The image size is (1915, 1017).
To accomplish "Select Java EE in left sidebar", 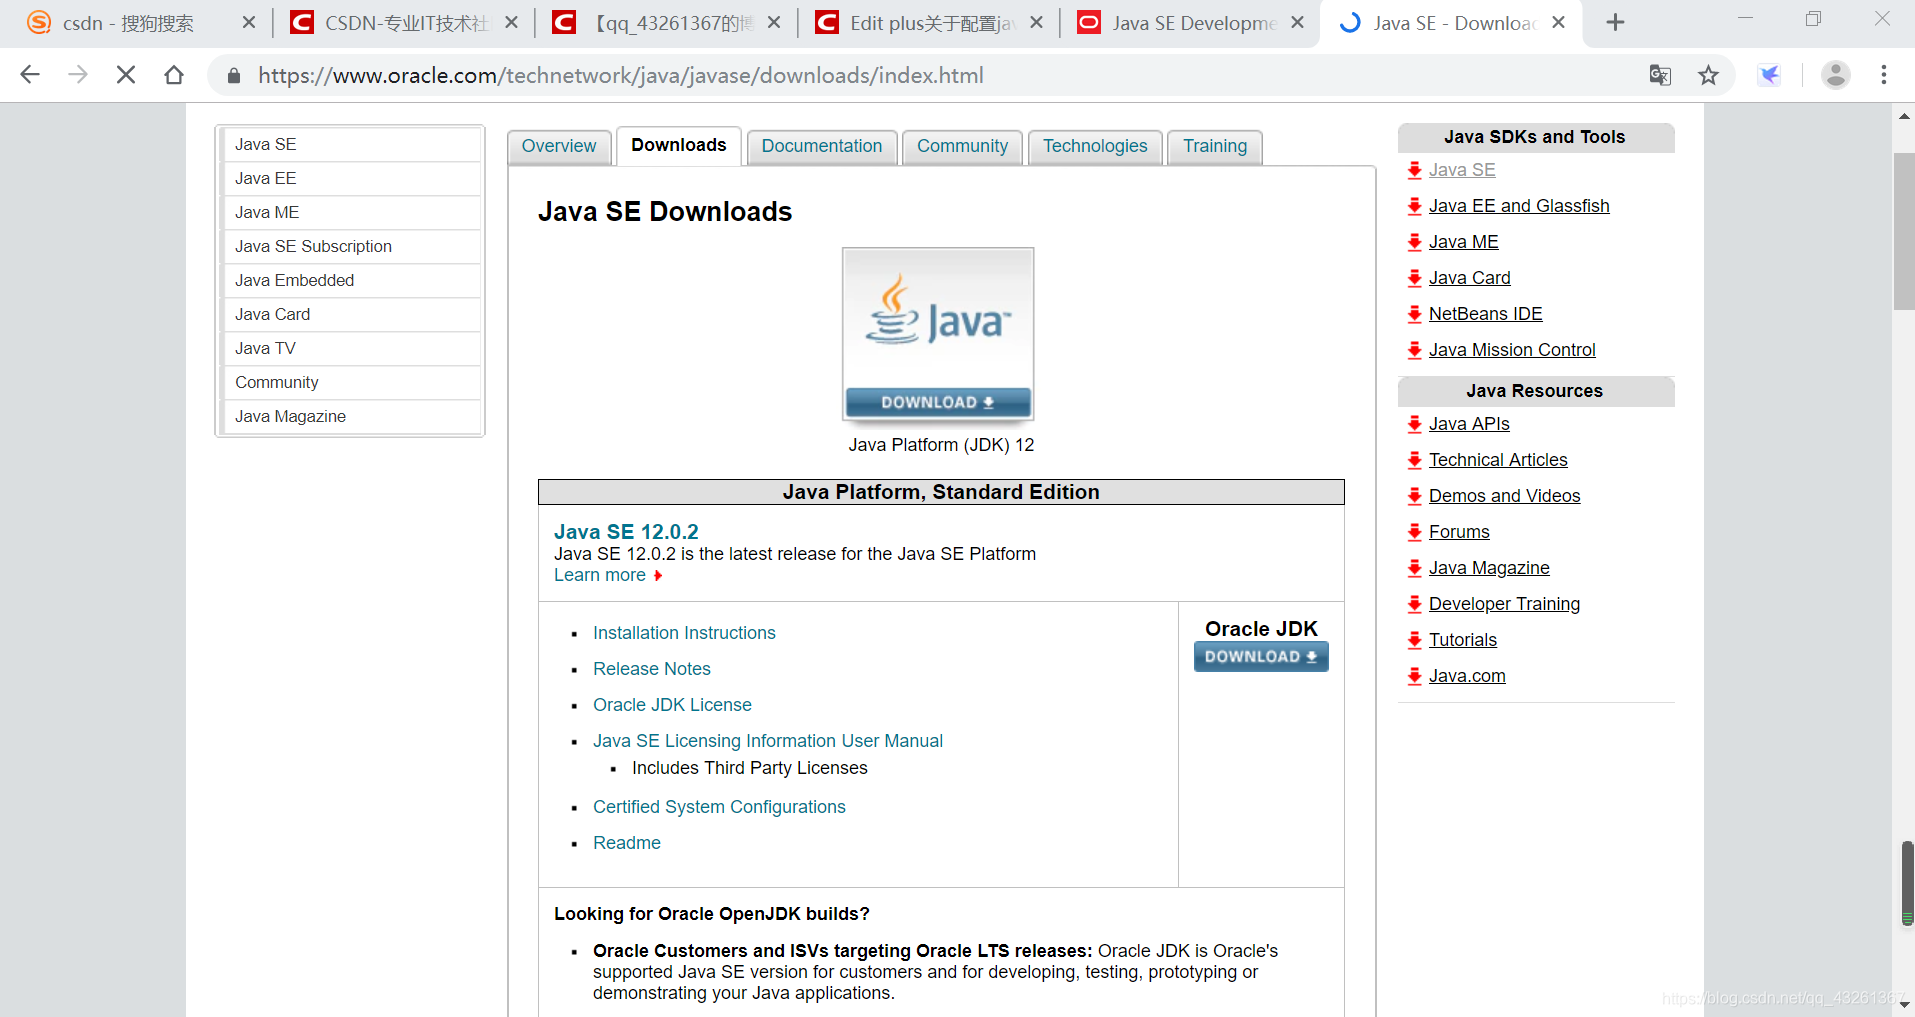I will 351,178.
